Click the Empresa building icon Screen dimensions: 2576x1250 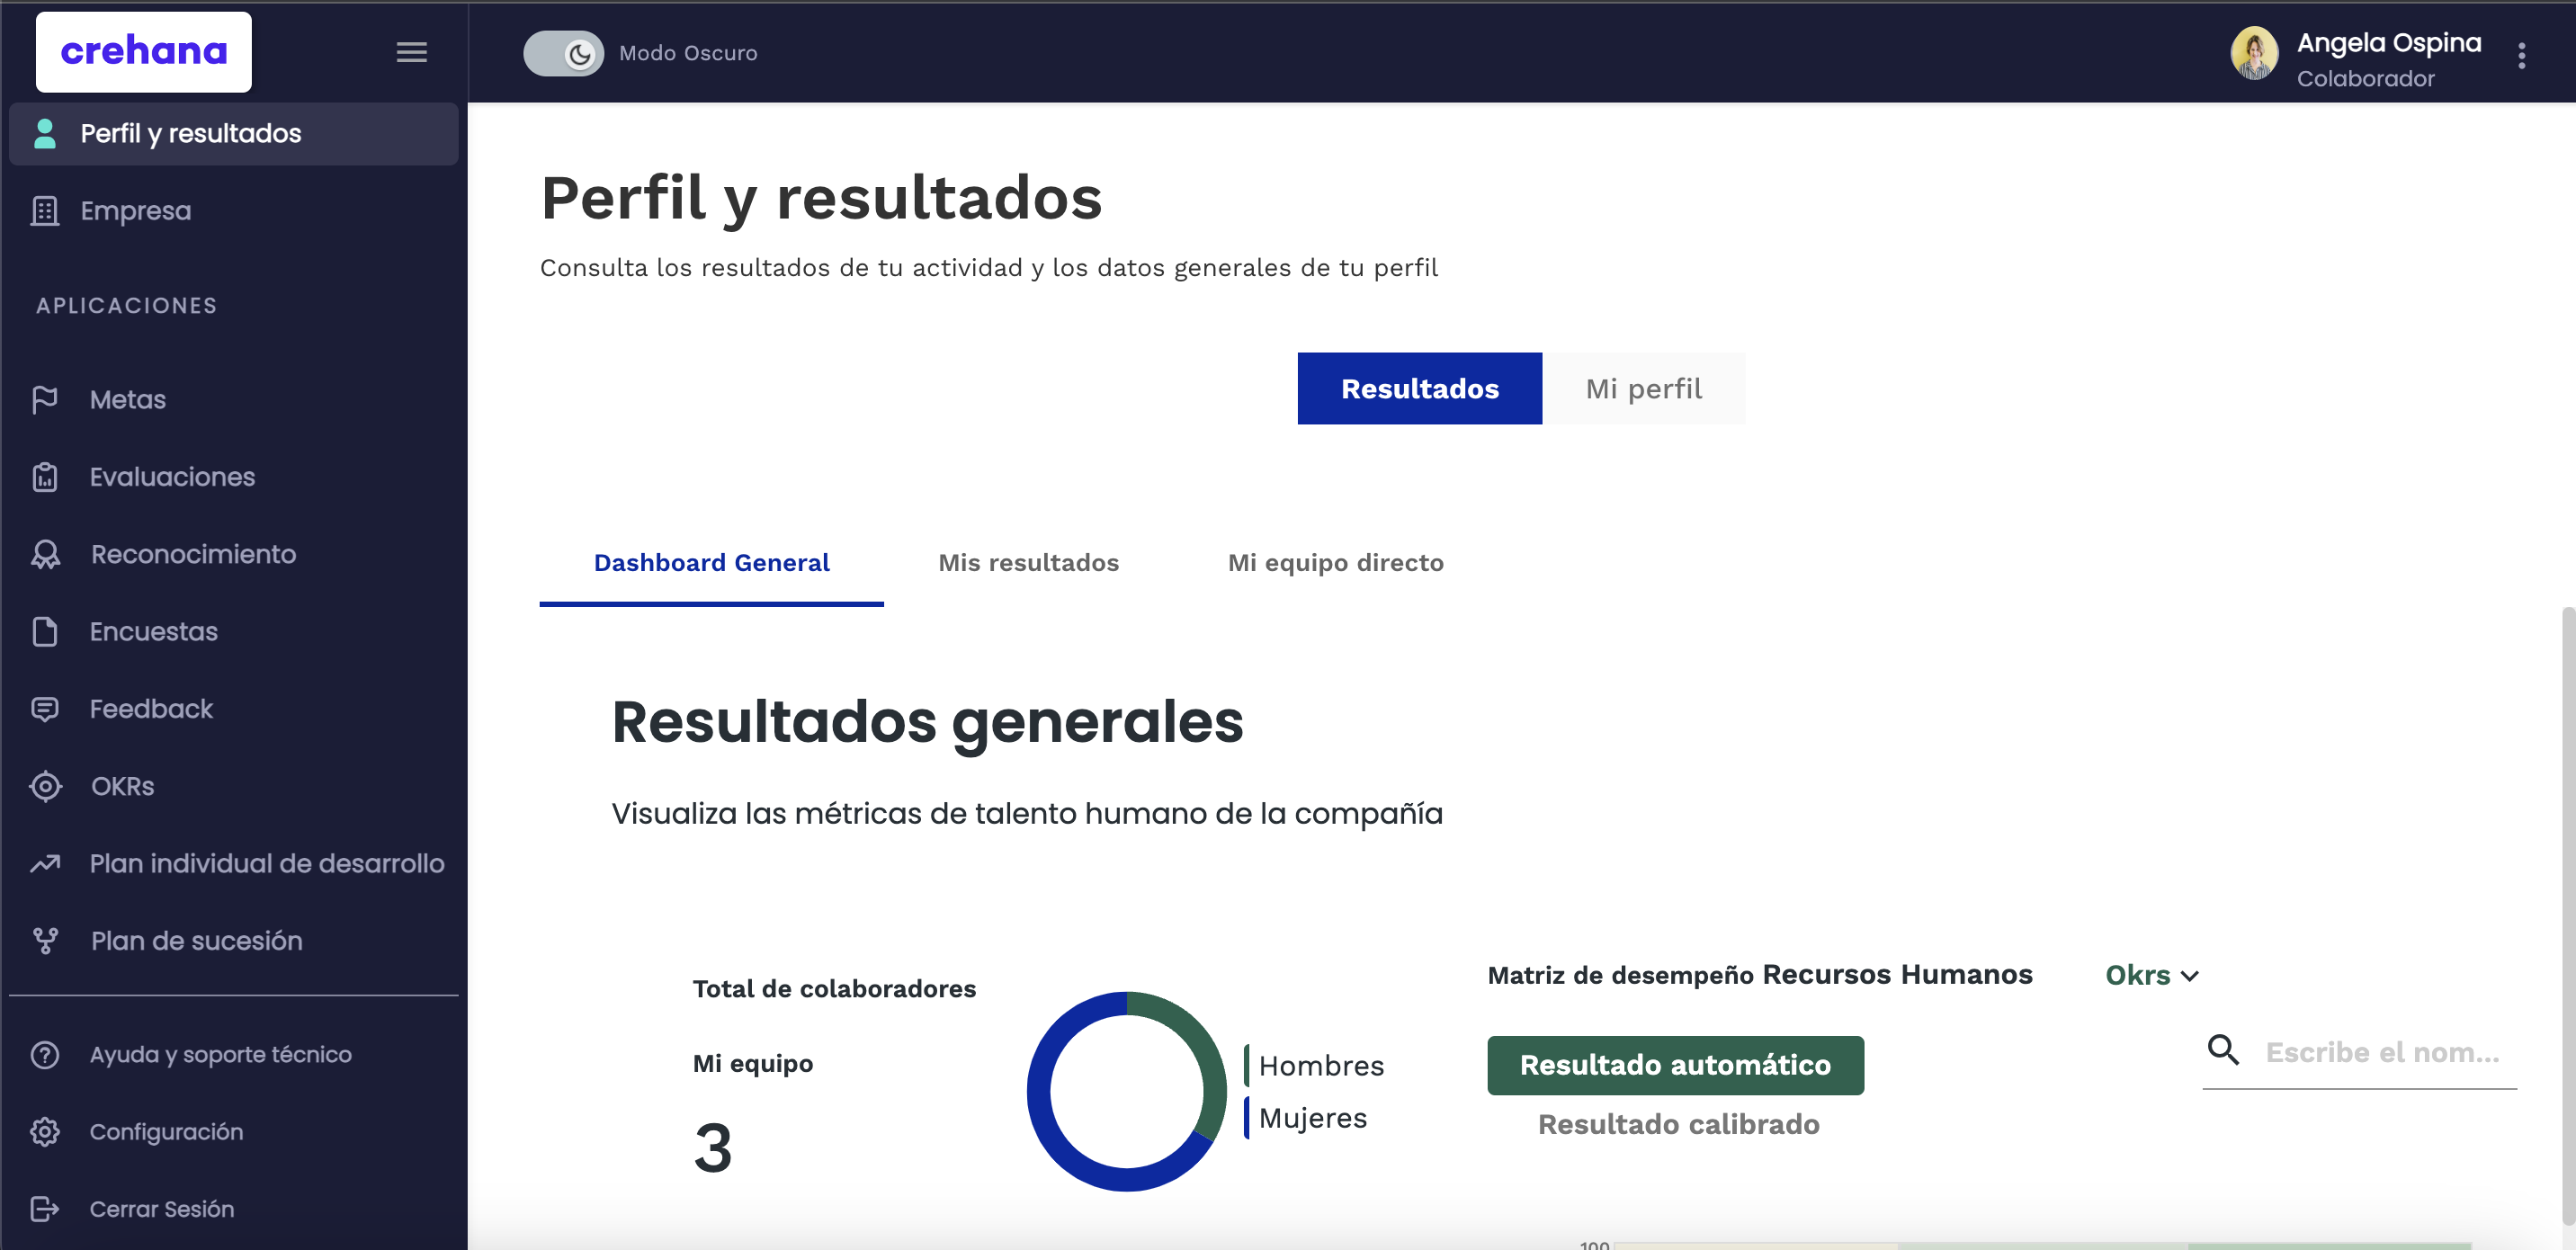(x=46, y=211)
